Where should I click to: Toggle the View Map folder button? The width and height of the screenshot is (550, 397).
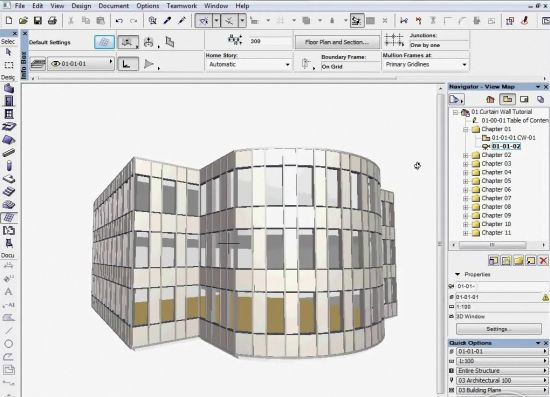point(507,100)
